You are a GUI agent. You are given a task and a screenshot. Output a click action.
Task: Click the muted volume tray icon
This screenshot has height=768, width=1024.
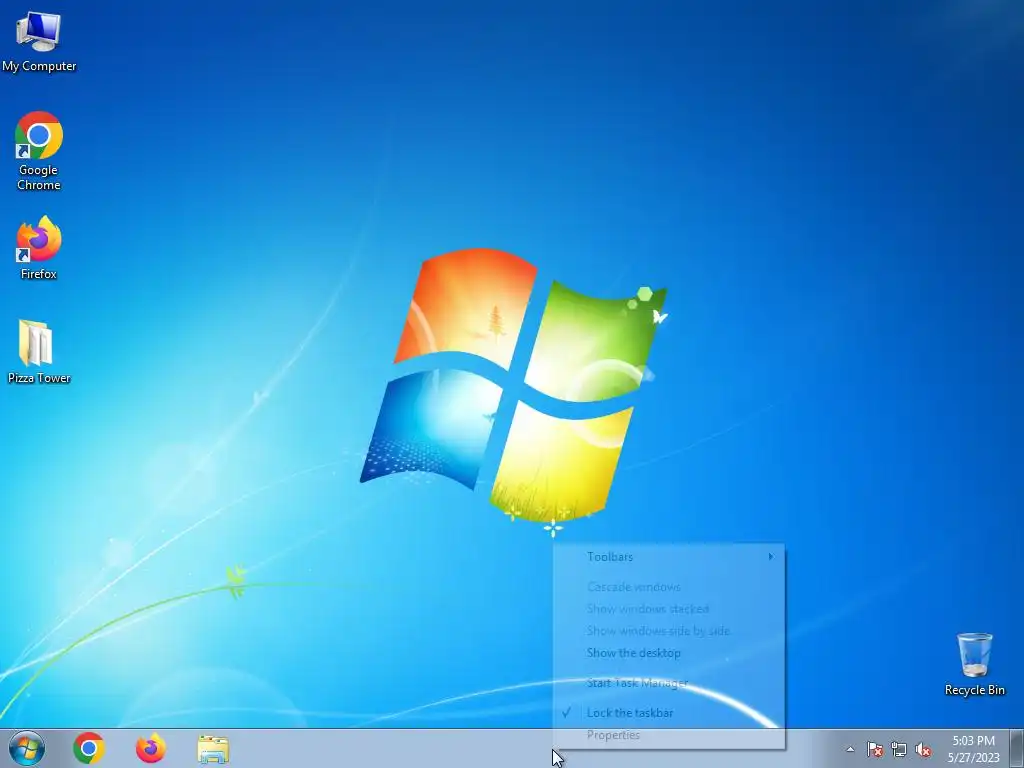tap(923, 749)
